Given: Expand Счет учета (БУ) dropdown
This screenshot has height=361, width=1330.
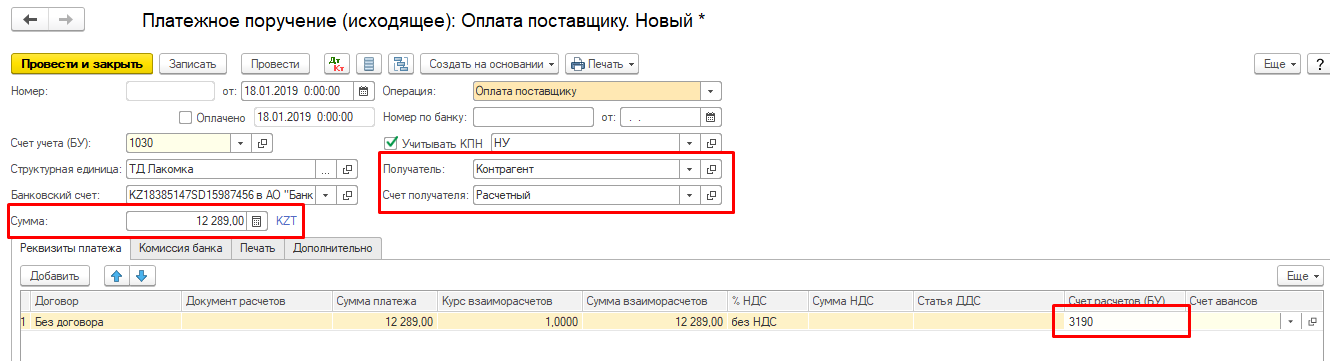Looking at the screenshot, I should pyautogui.click(x=241, y=143).
